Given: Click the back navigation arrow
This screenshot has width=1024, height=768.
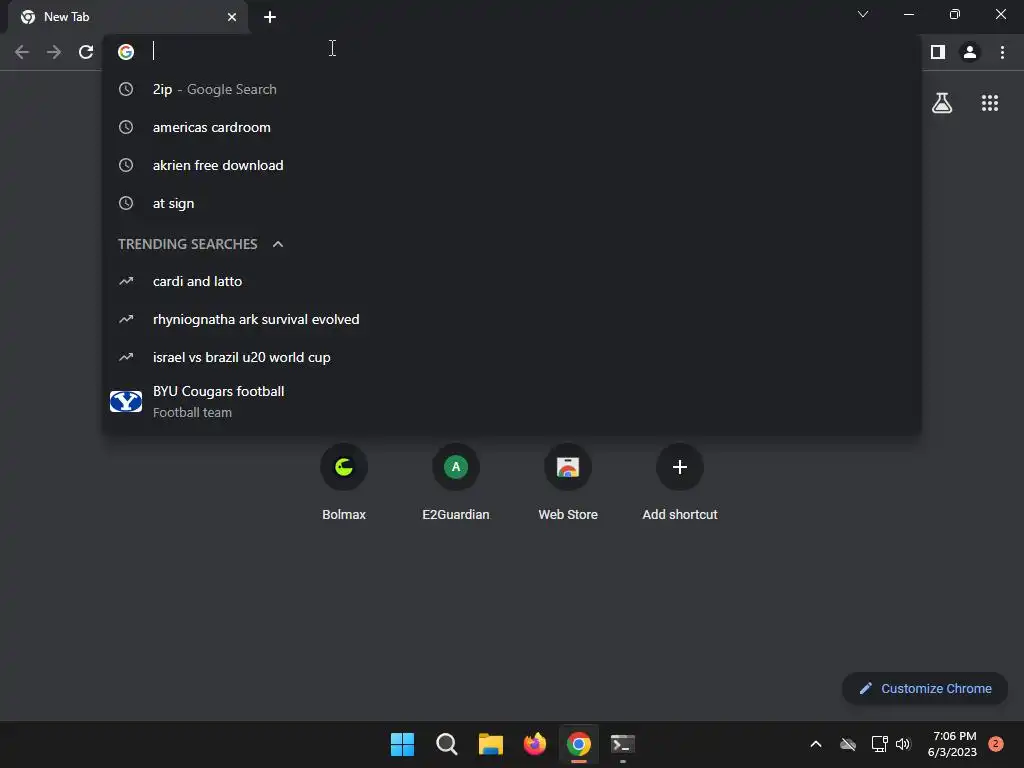Looking at the screenshot, I should point(22,52).
